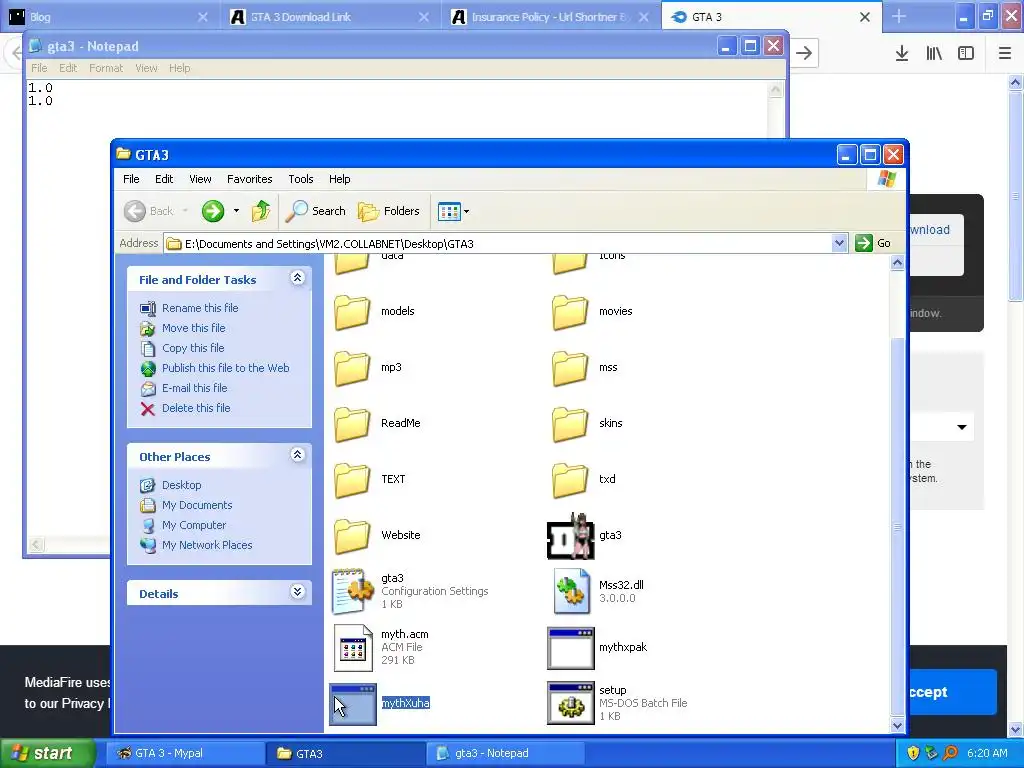Click Rename this file

[x=200, y=308]
